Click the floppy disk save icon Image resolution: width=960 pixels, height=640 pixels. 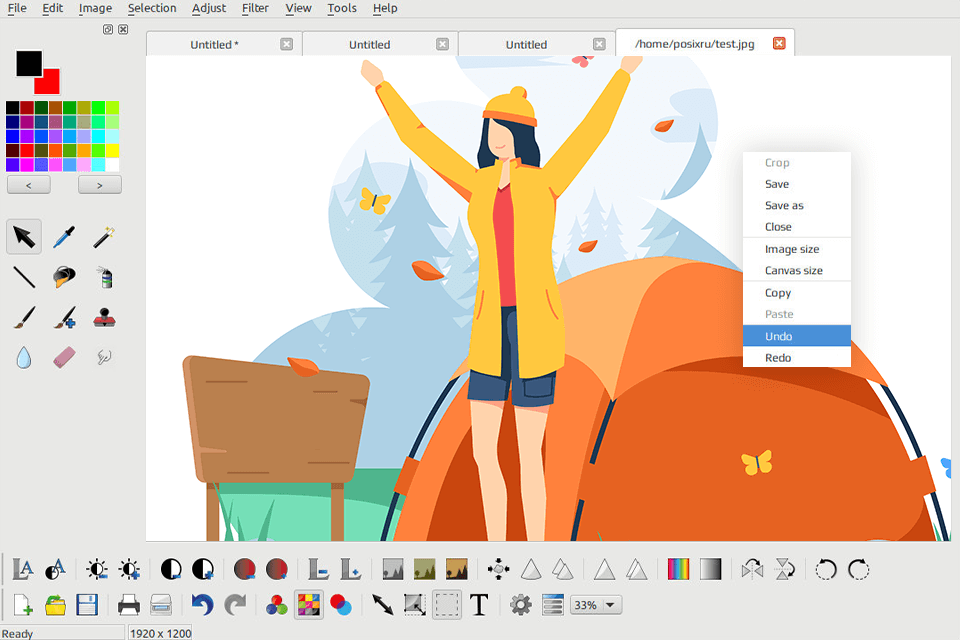click(x=87, y=605)
